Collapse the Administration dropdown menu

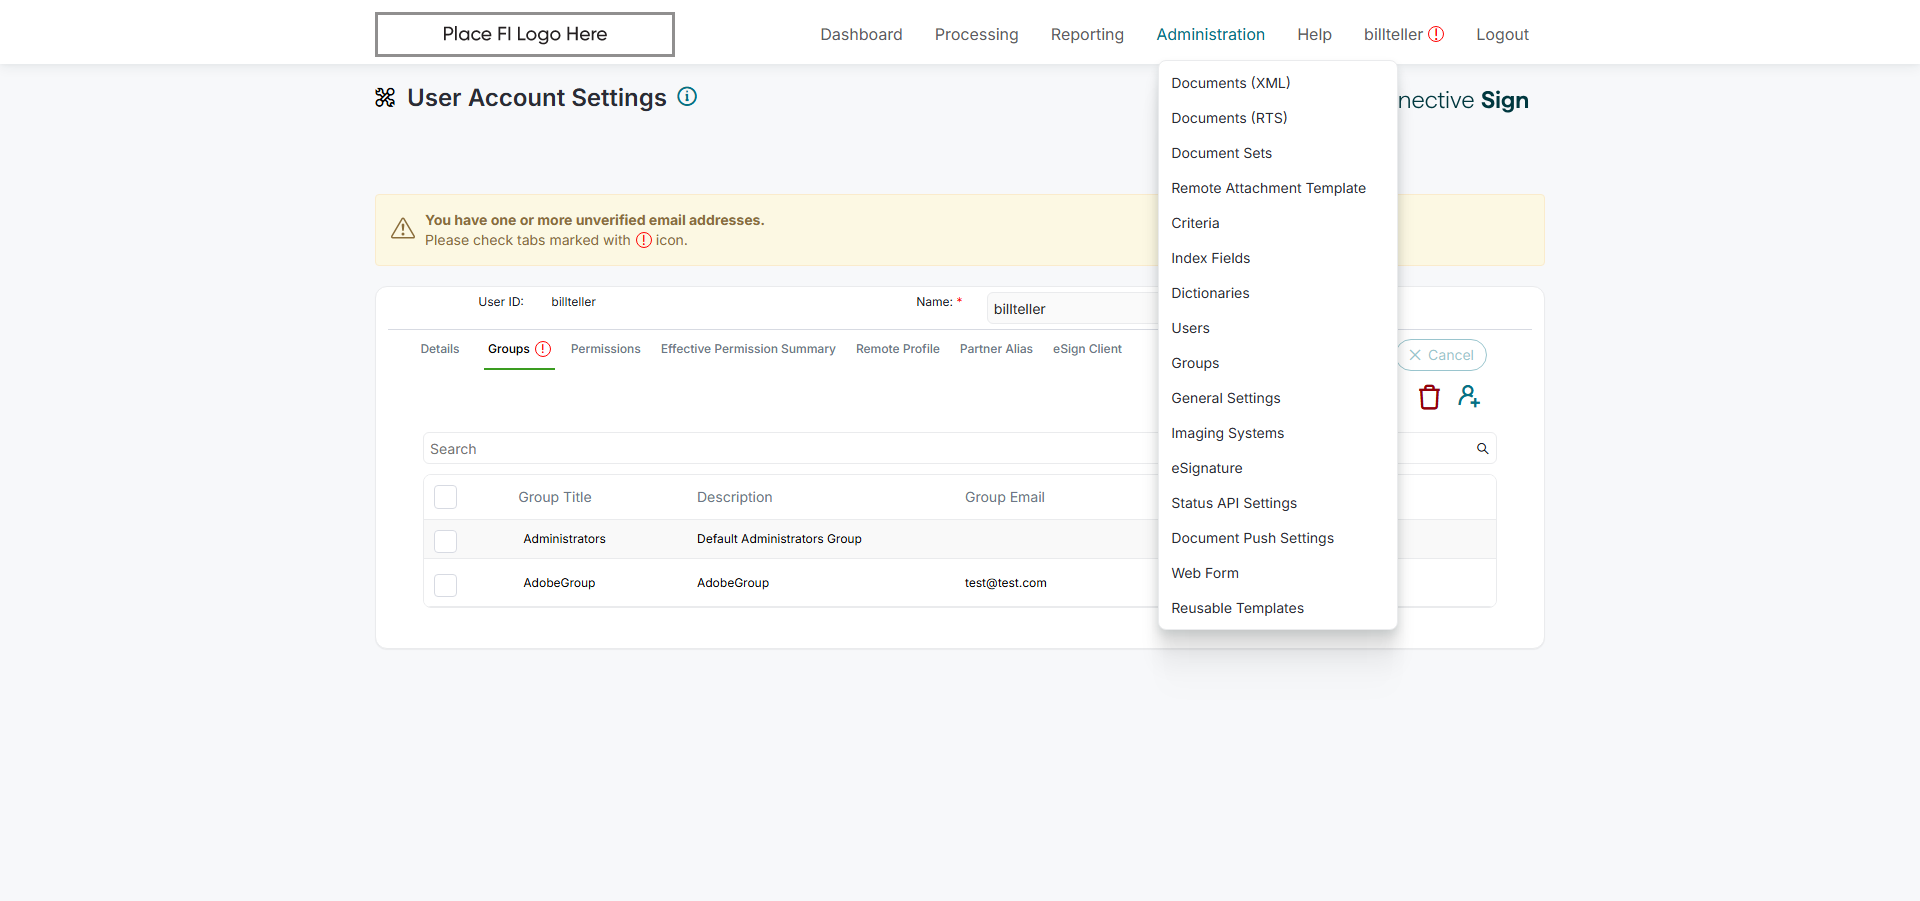1210,34
